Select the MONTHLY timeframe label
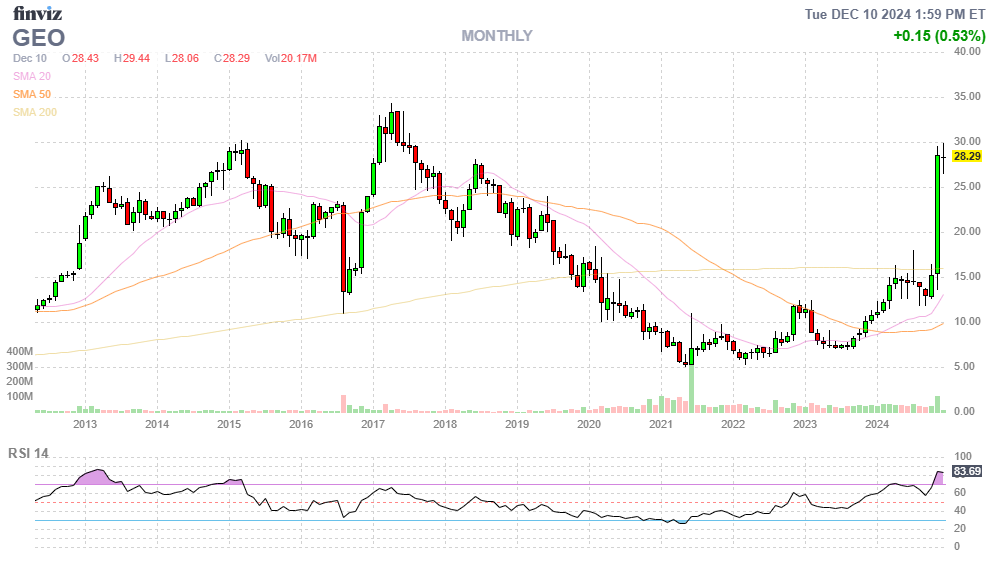999x562 pixels. (497, 36)
